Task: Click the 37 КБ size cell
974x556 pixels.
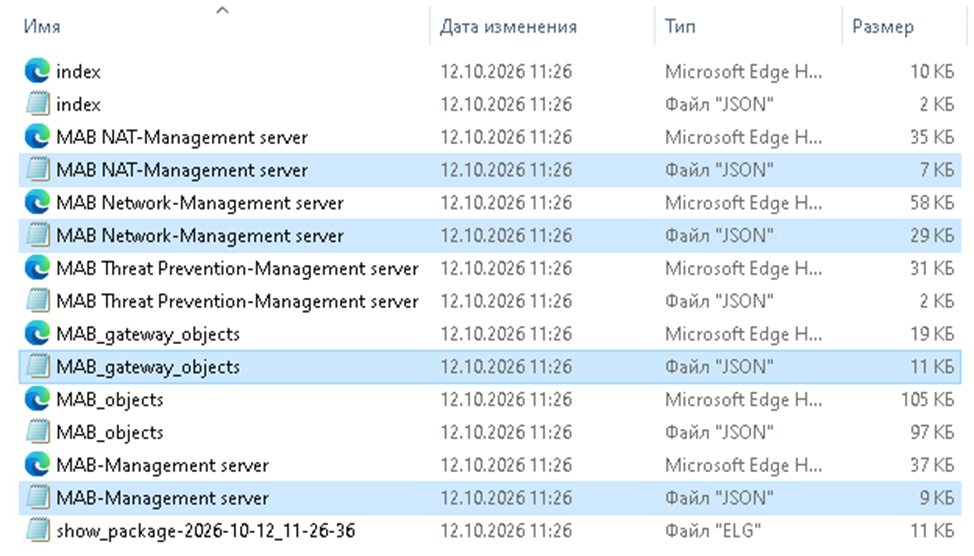Action: (932, 465)
